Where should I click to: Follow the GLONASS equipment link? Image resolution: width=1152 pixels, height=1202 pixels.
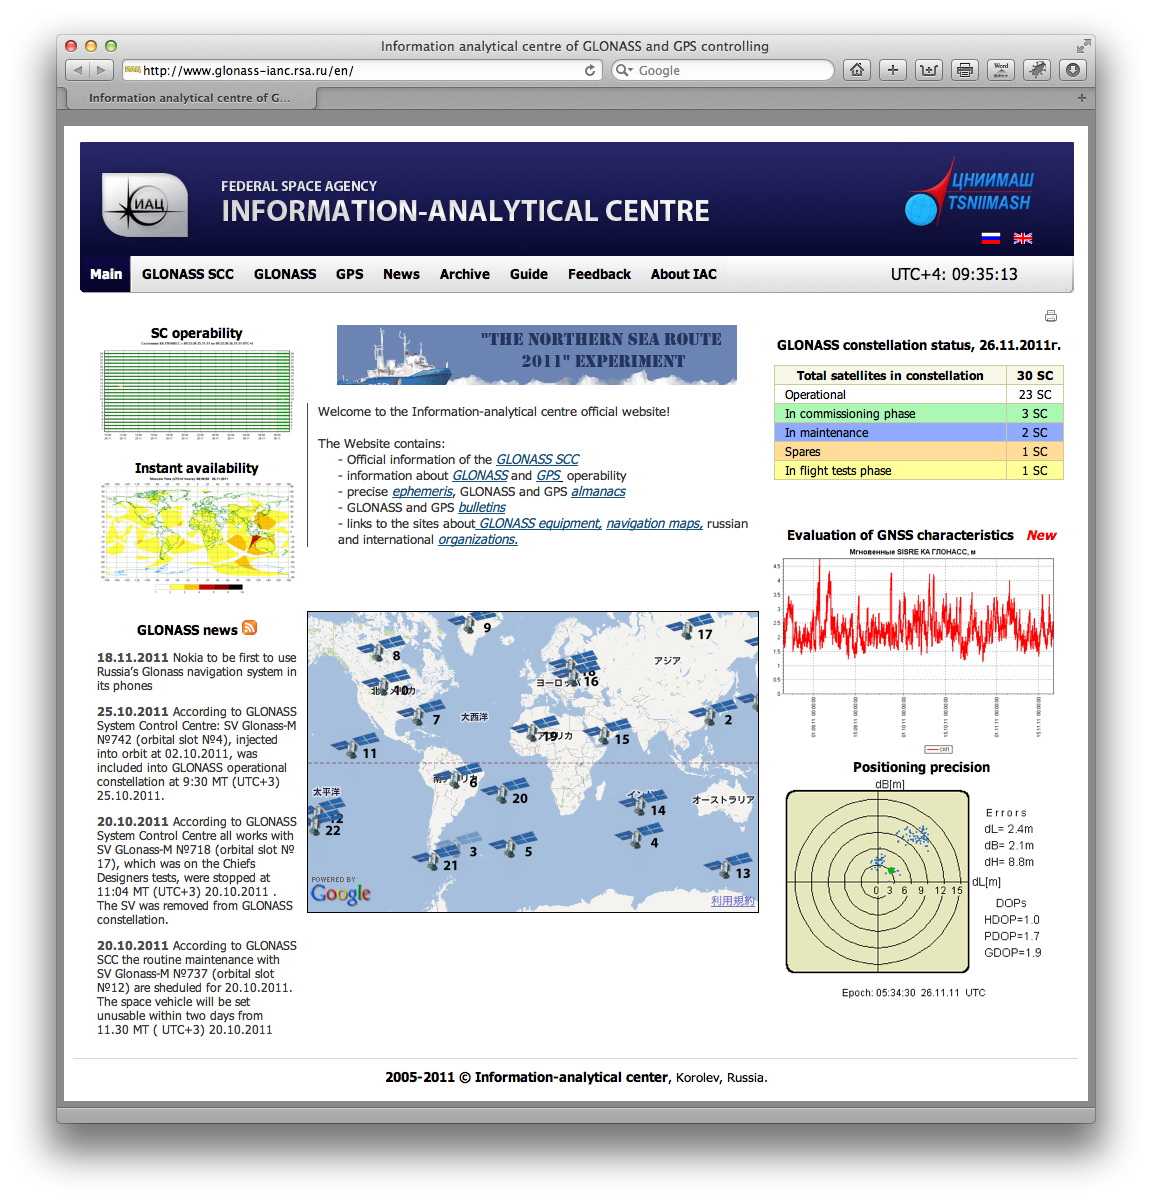pos(538,523)
